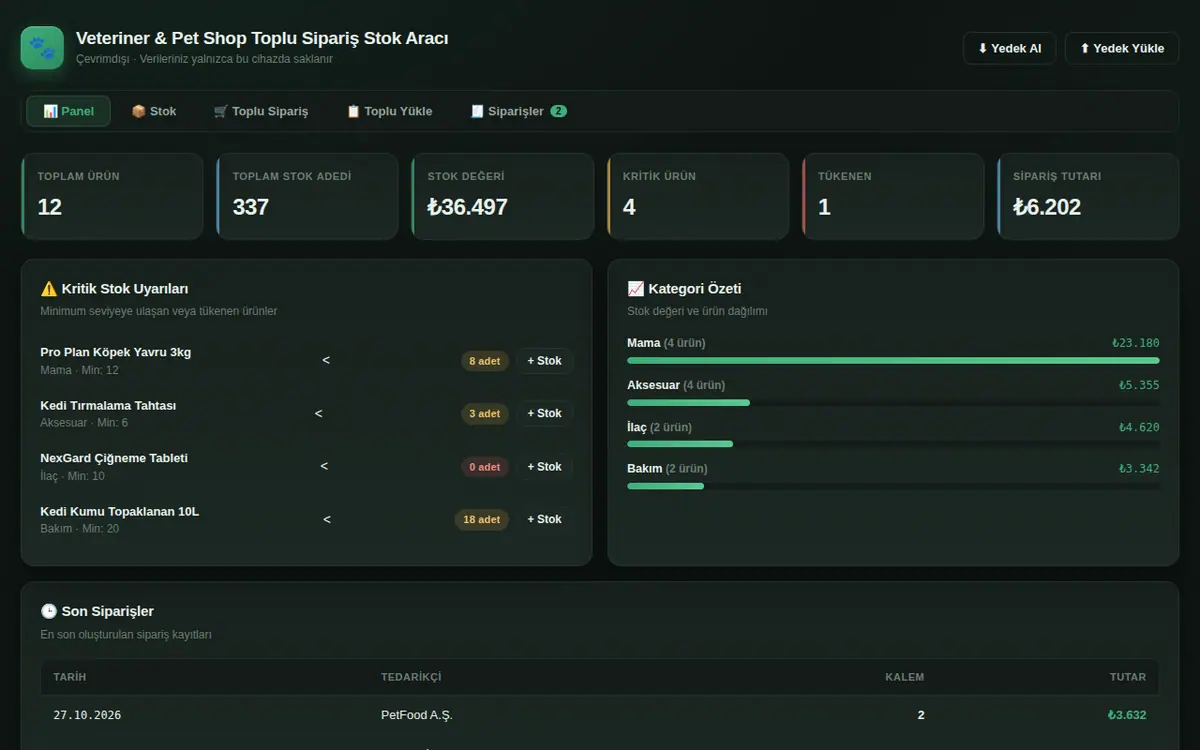The width and height of the screenshot is (1200, 750).
Task: Click the TEDARİKÇİ column header
Action: coord(411,677)
